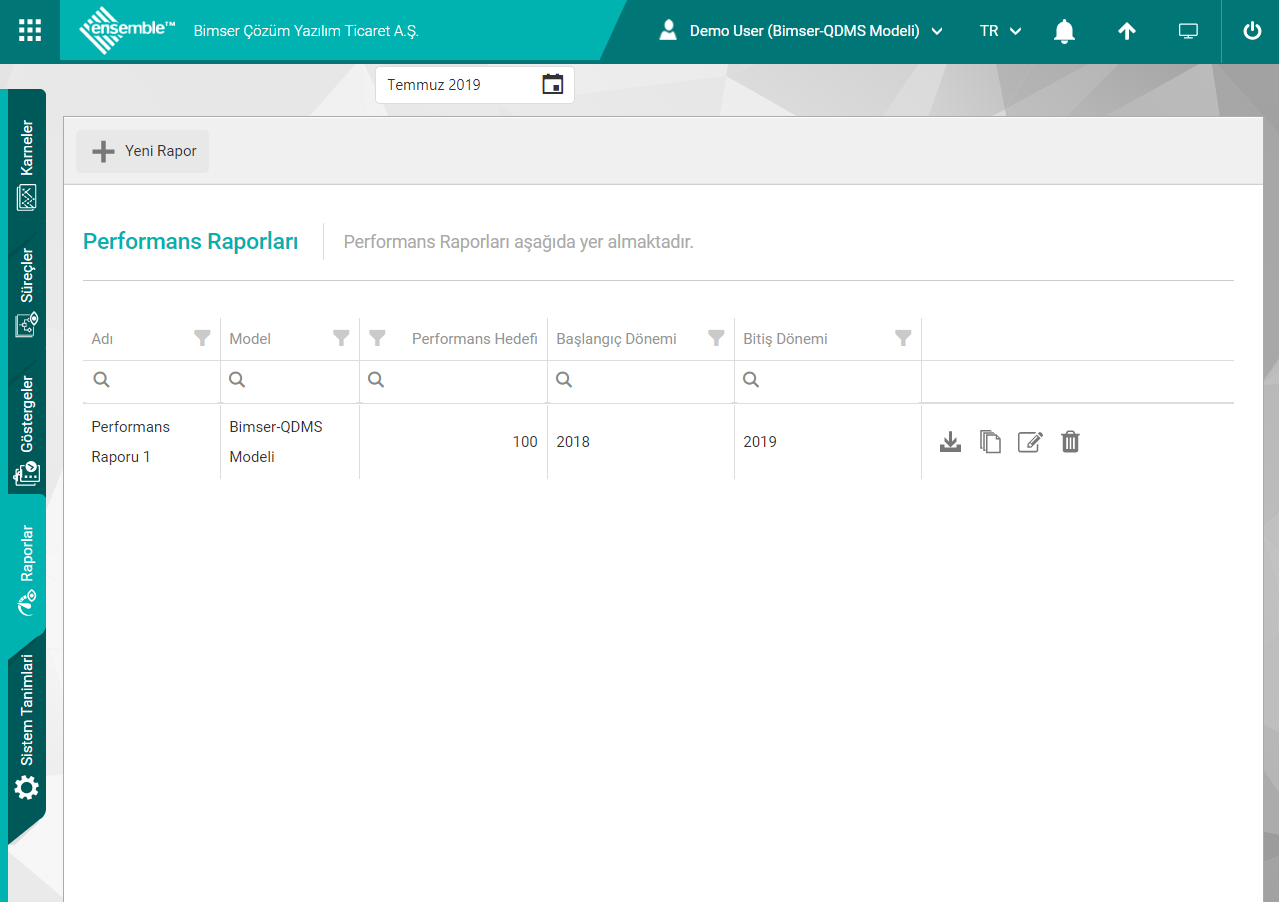The image size is (1279, 902).
Task: Open filter for Bitiş Dönemi column
Action: pyautogui.click(x=903, y=338)
